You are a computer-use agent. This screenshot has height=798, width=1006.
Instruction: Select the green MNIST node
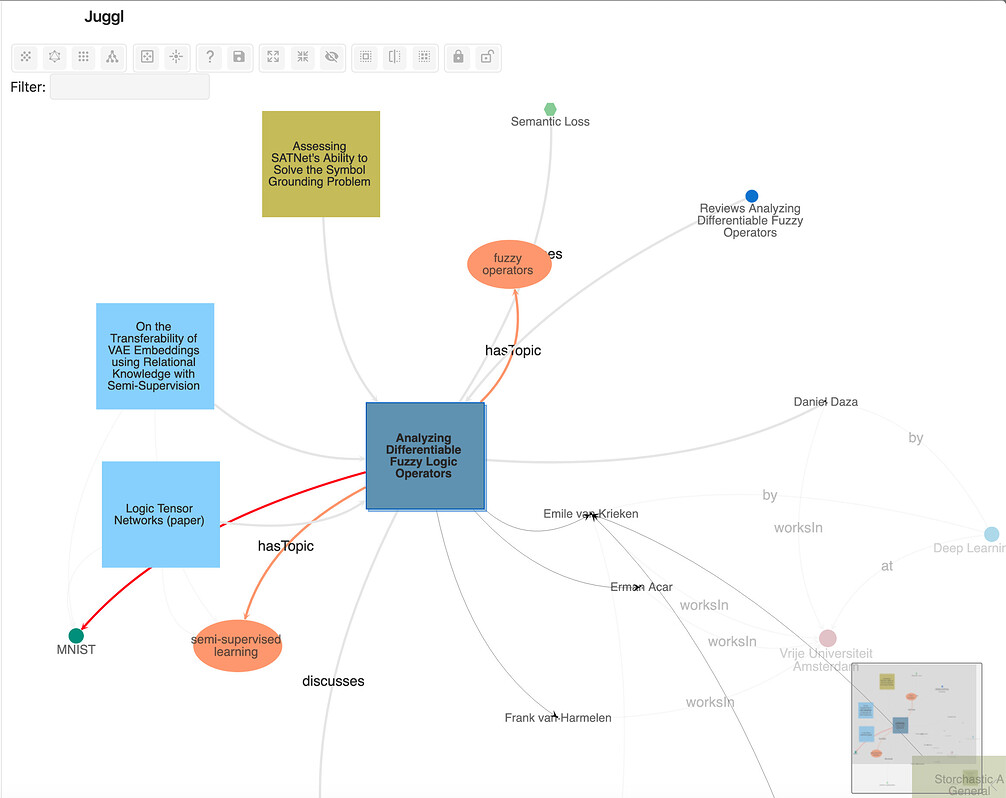(75, 635)
